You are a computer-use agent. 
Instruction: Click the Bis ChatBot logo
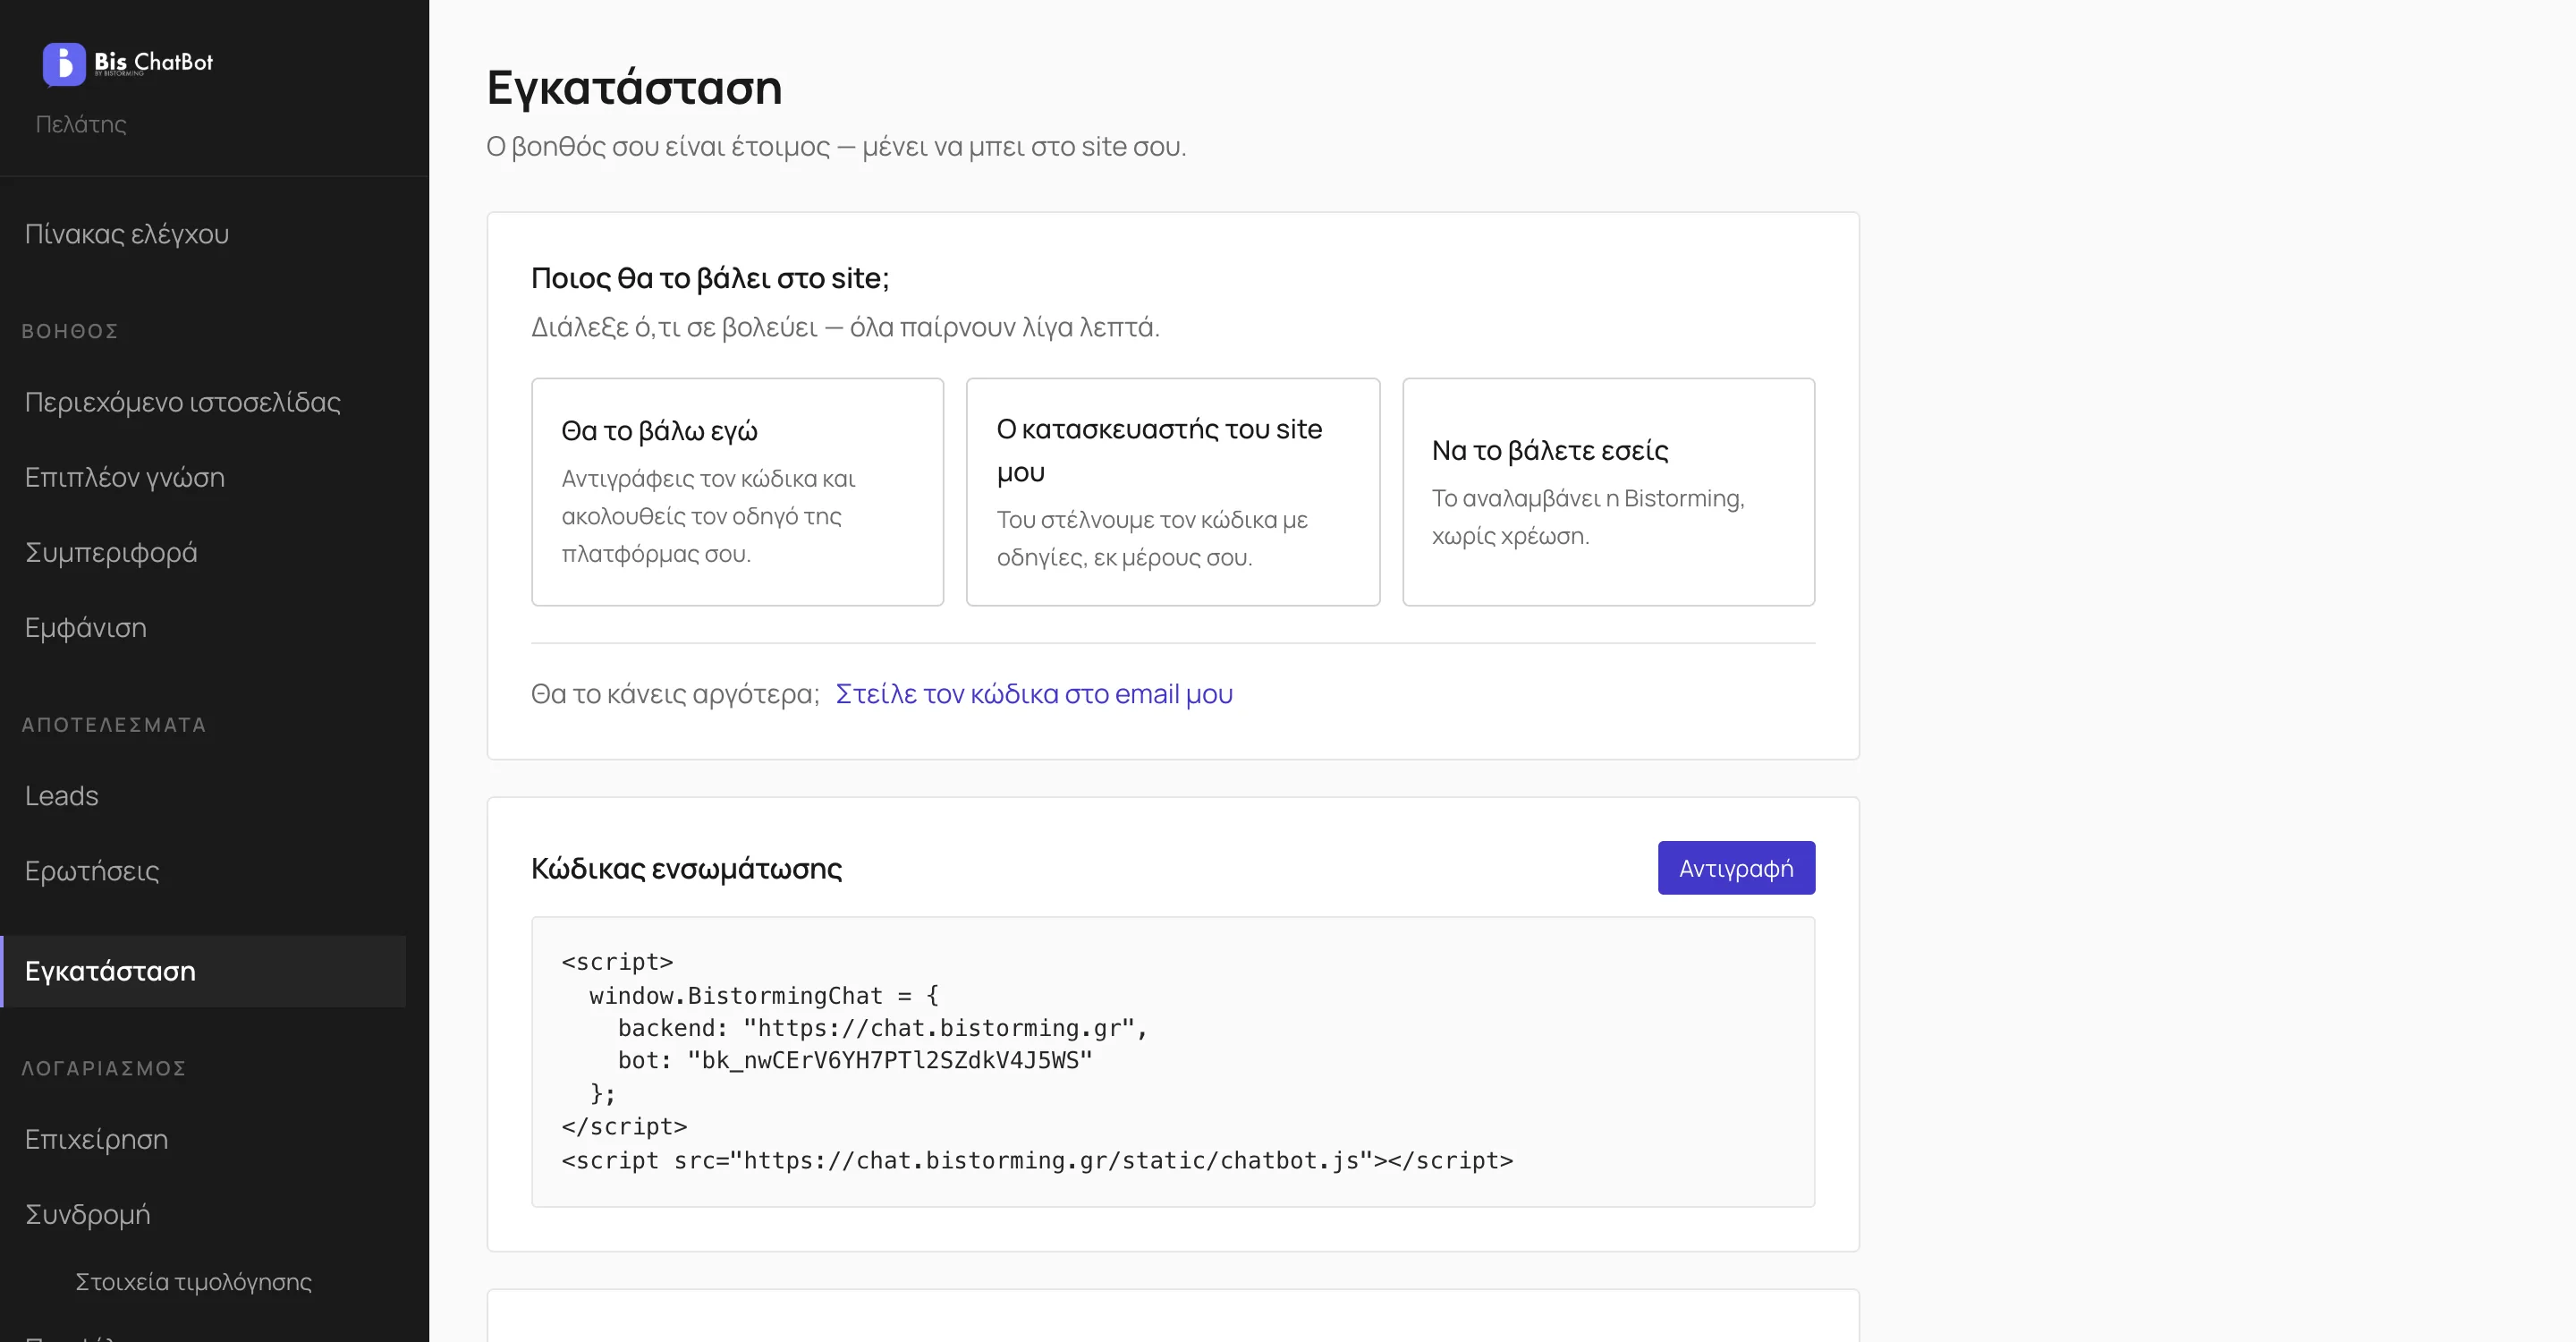pos(128,63)
